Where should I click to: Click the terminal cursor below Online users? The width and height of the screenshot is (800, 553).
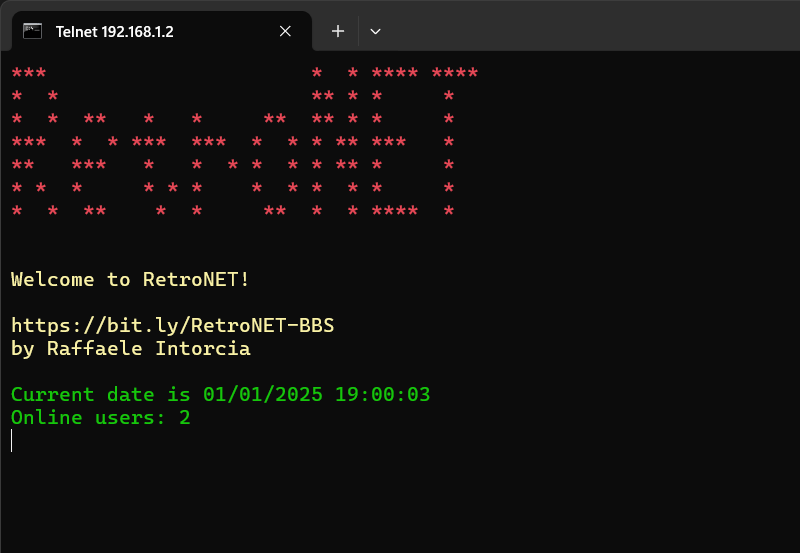[12, 440]
